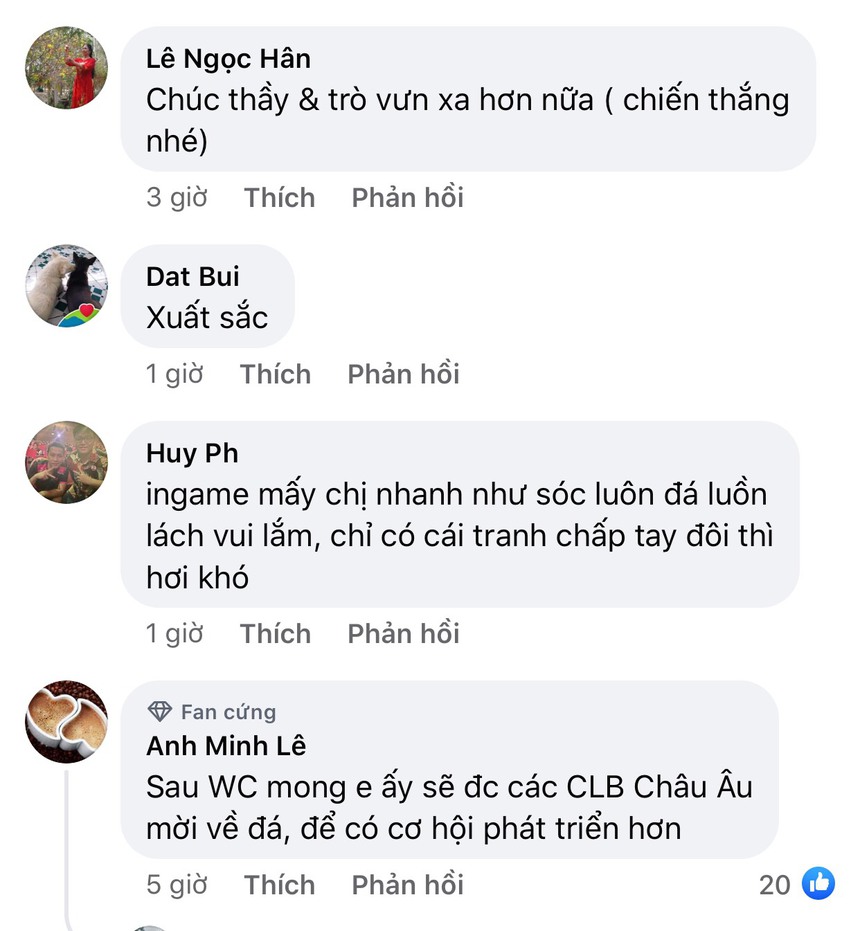Image resolution: width=860 pixels, height=931 pixels.
Task: Click 'Phản hồi' under Anh Minh Lê's comment
Action: point(406,884)
